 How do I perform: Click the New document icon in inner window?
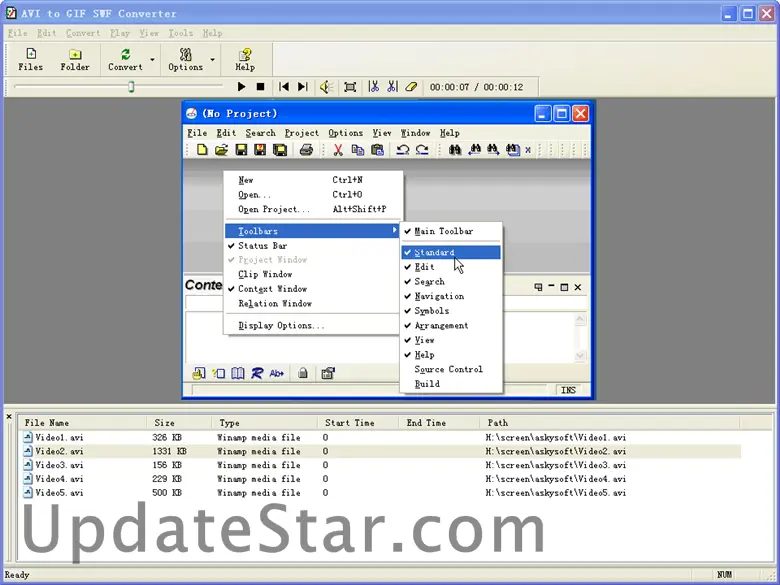(202, 150)
